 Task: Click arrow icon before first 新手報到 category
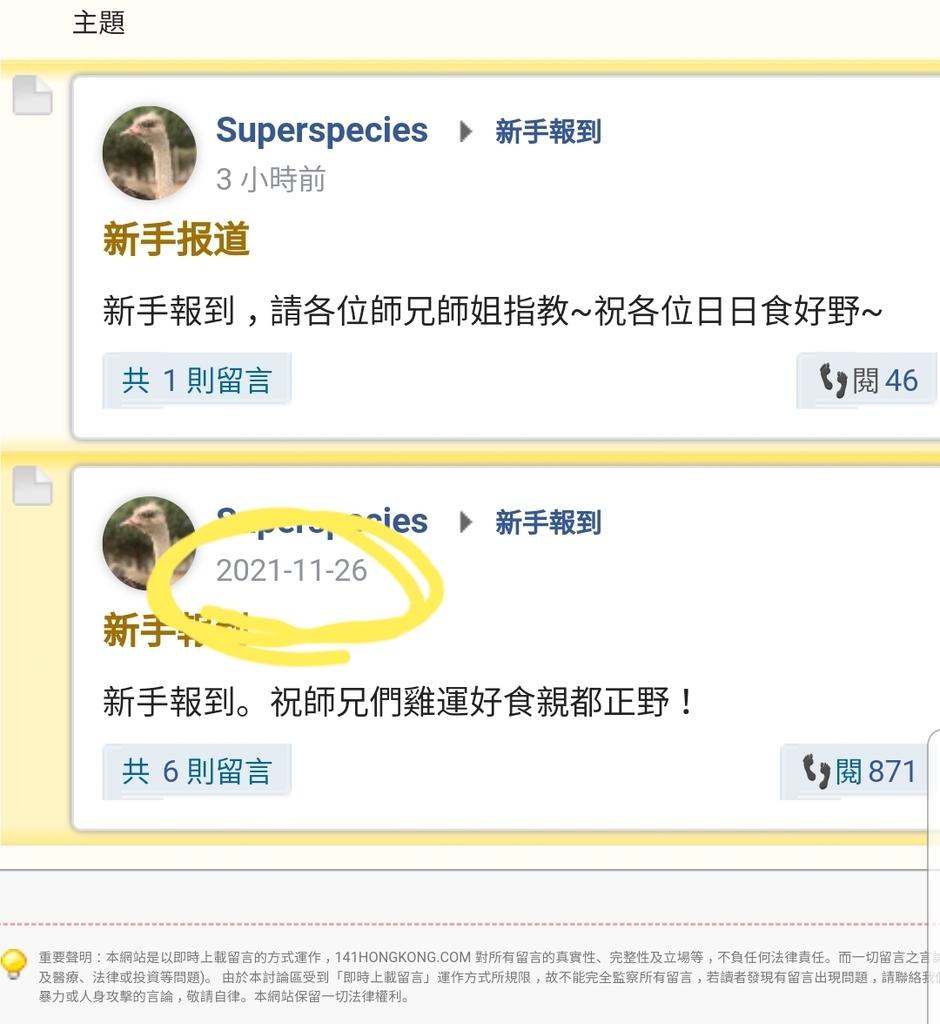[466, 131]
